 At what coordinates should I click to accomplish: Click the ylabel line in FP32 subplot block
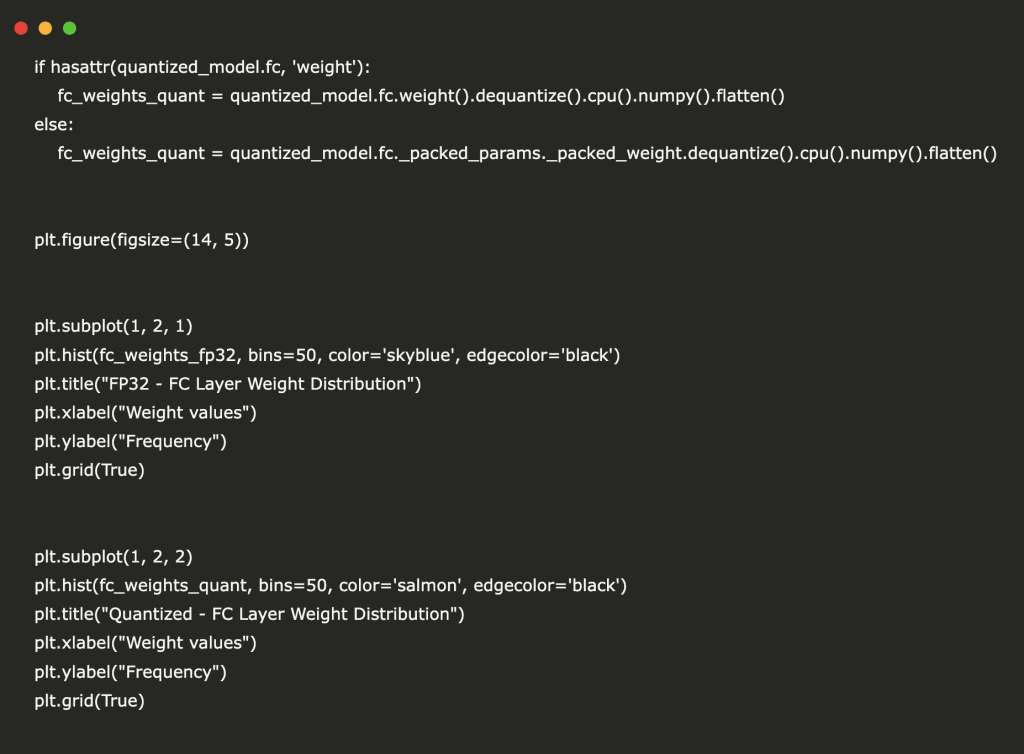[x=131, y=442]
